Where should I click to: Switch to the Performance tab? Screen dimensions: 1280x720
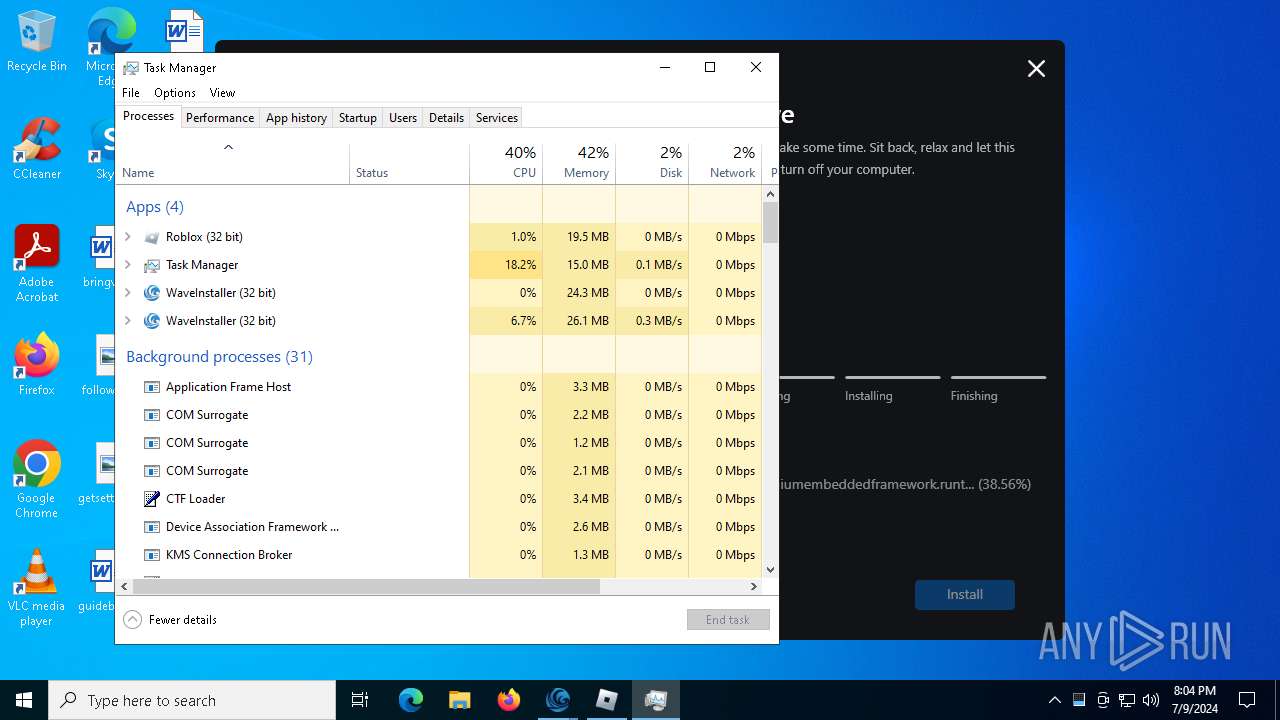point(220,117)
